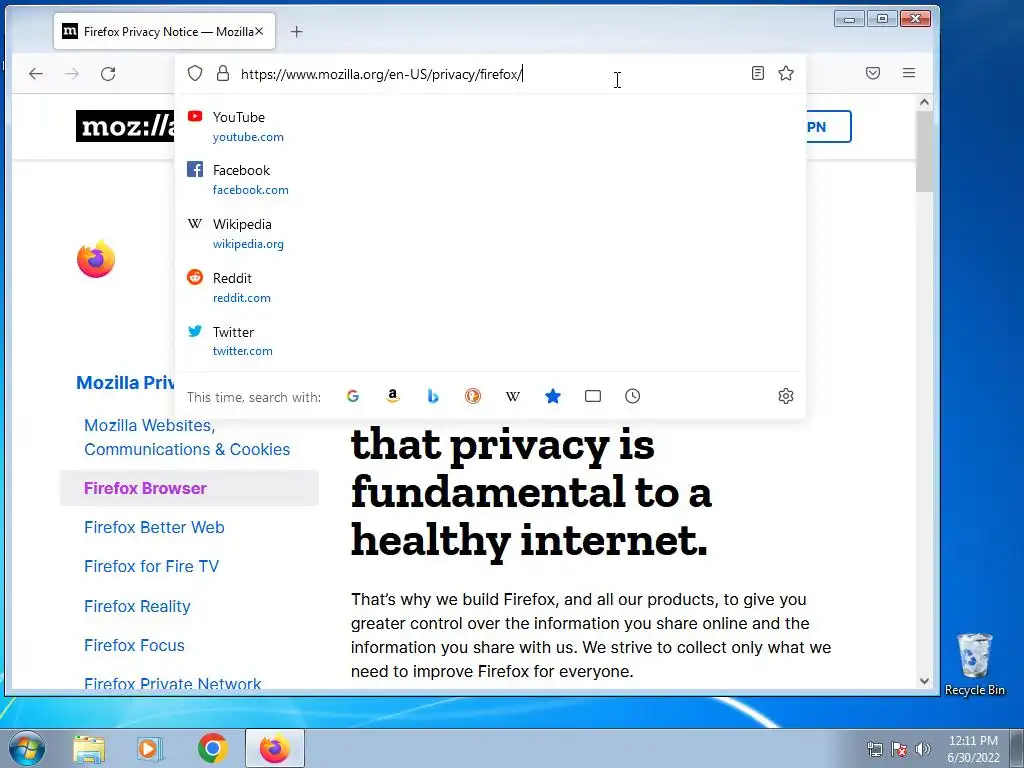This screenshot has width=1024, height=768.
Task: Click Firefox taskbar button
Action: point(274,748)
